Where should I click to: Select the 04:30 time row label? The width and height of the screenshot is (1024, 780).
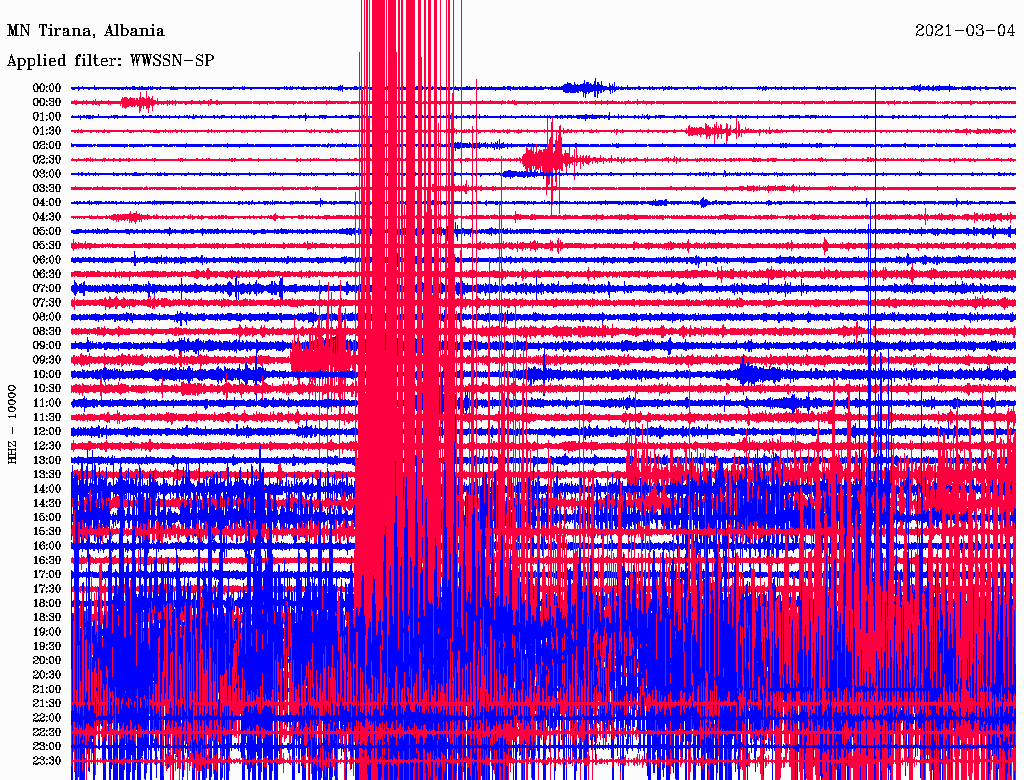coord(47,217)
